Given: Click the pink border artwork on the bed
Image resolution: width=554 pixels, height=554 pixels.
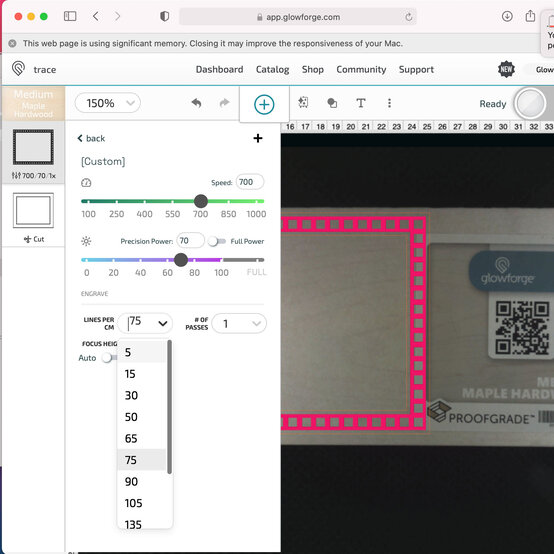Looking at the screenshot, I should (x=418, y=323).
